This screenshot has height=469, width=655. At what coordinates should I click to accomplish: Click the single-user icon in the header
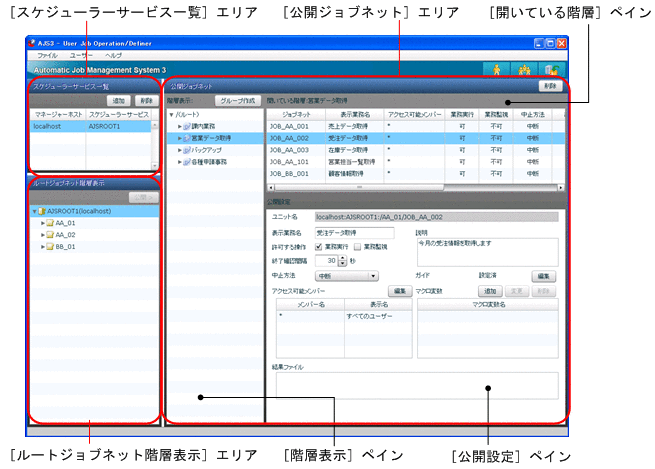495,70
